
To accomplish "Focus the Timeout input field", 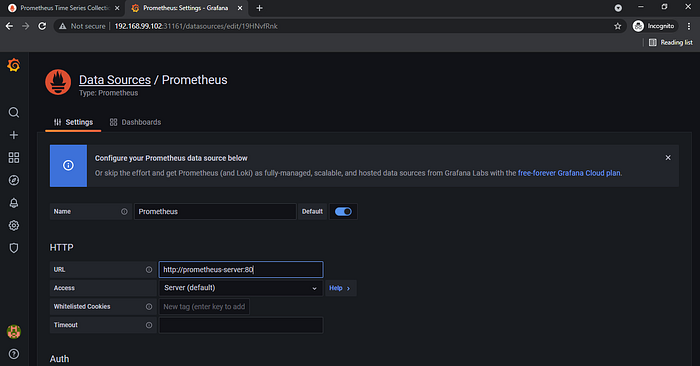I will pyautogui.click(x=241, y=325).
